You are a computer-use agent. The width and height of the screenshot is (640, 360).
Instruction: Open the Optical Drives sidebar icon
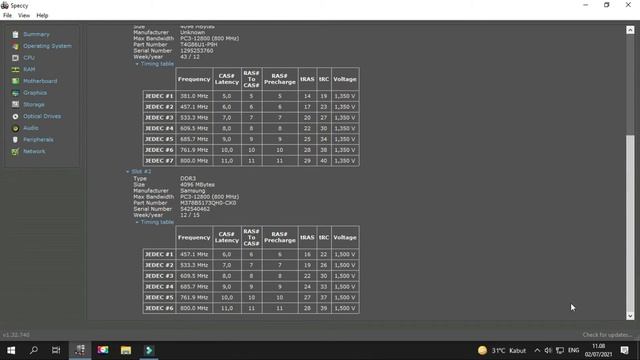(15, 116)
